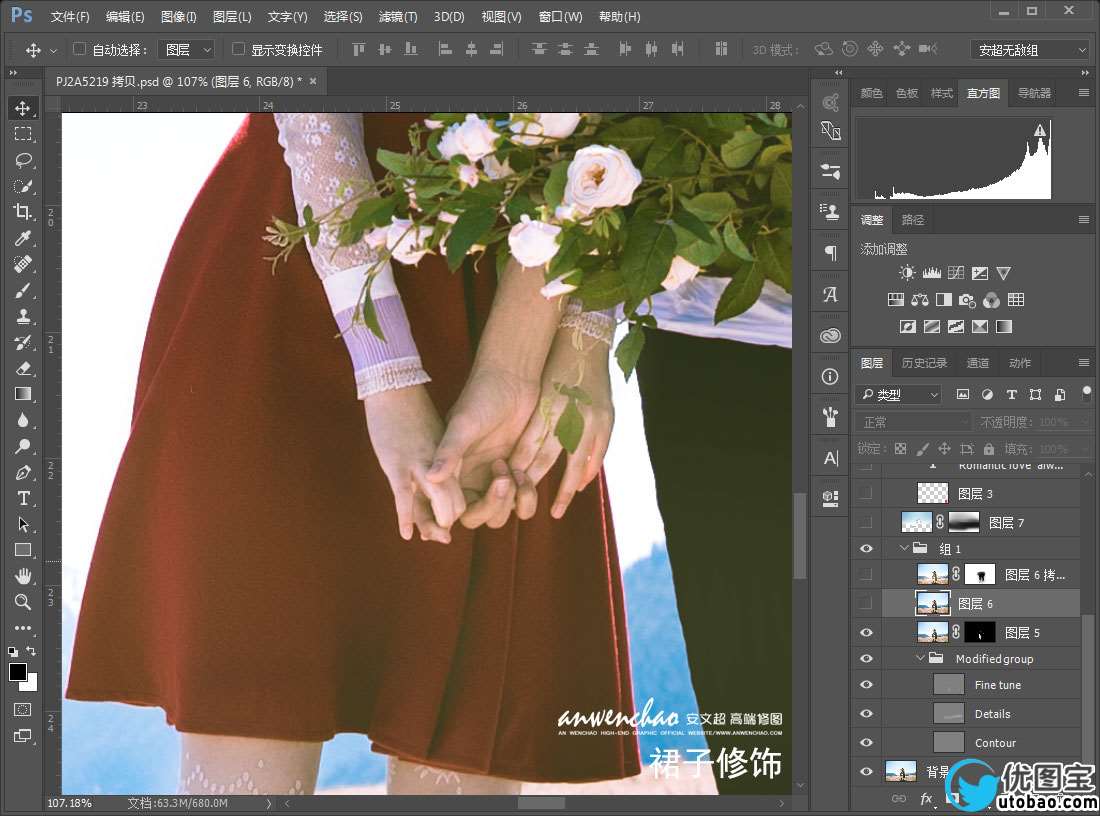Choose the Horizontal Type tool
The height and width of the screenshot is (816, 1100).
(x=23, y=498)
